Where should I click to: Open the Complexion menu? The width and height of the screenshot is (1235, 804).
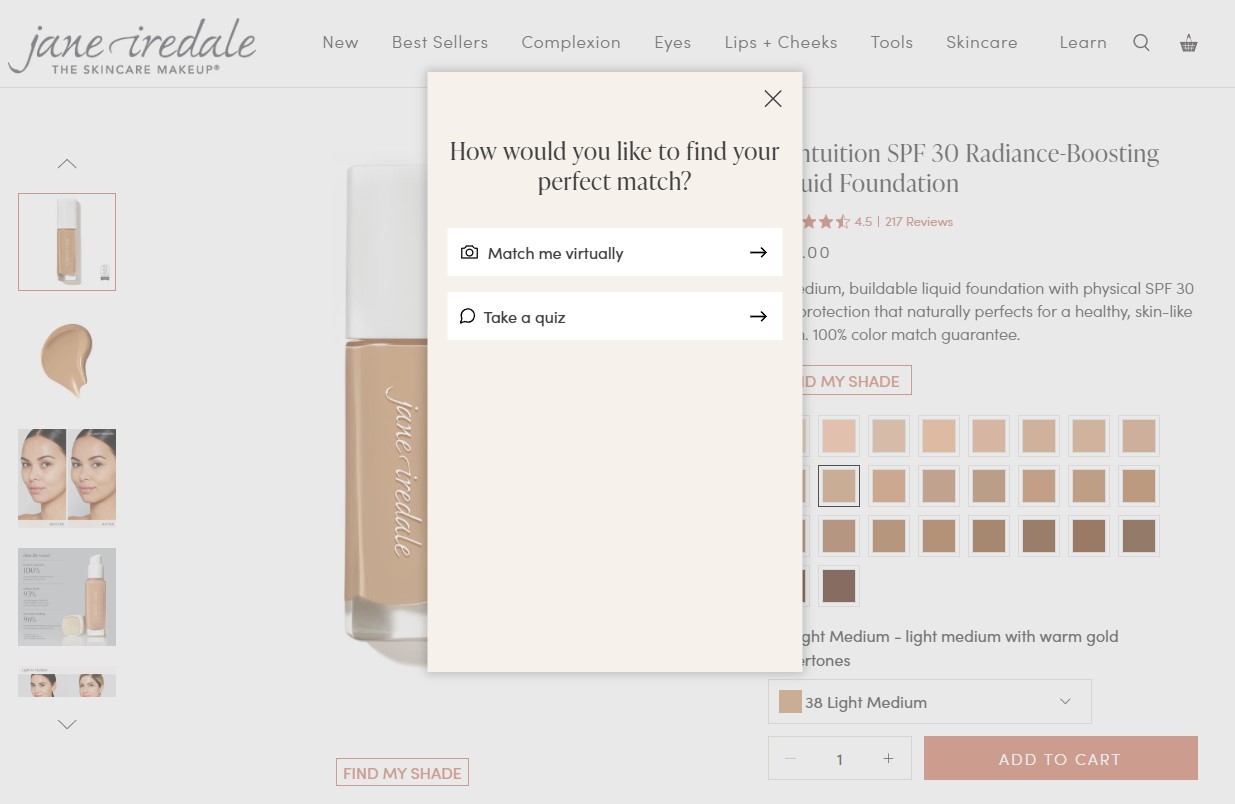click(x=571, y=42)
